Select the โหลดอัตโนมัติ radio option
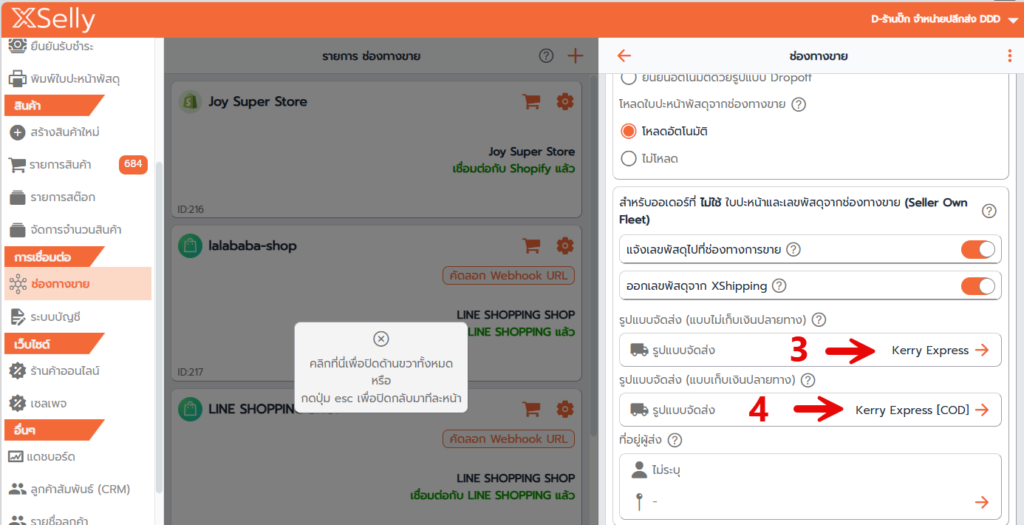 (x=629, y=131)
